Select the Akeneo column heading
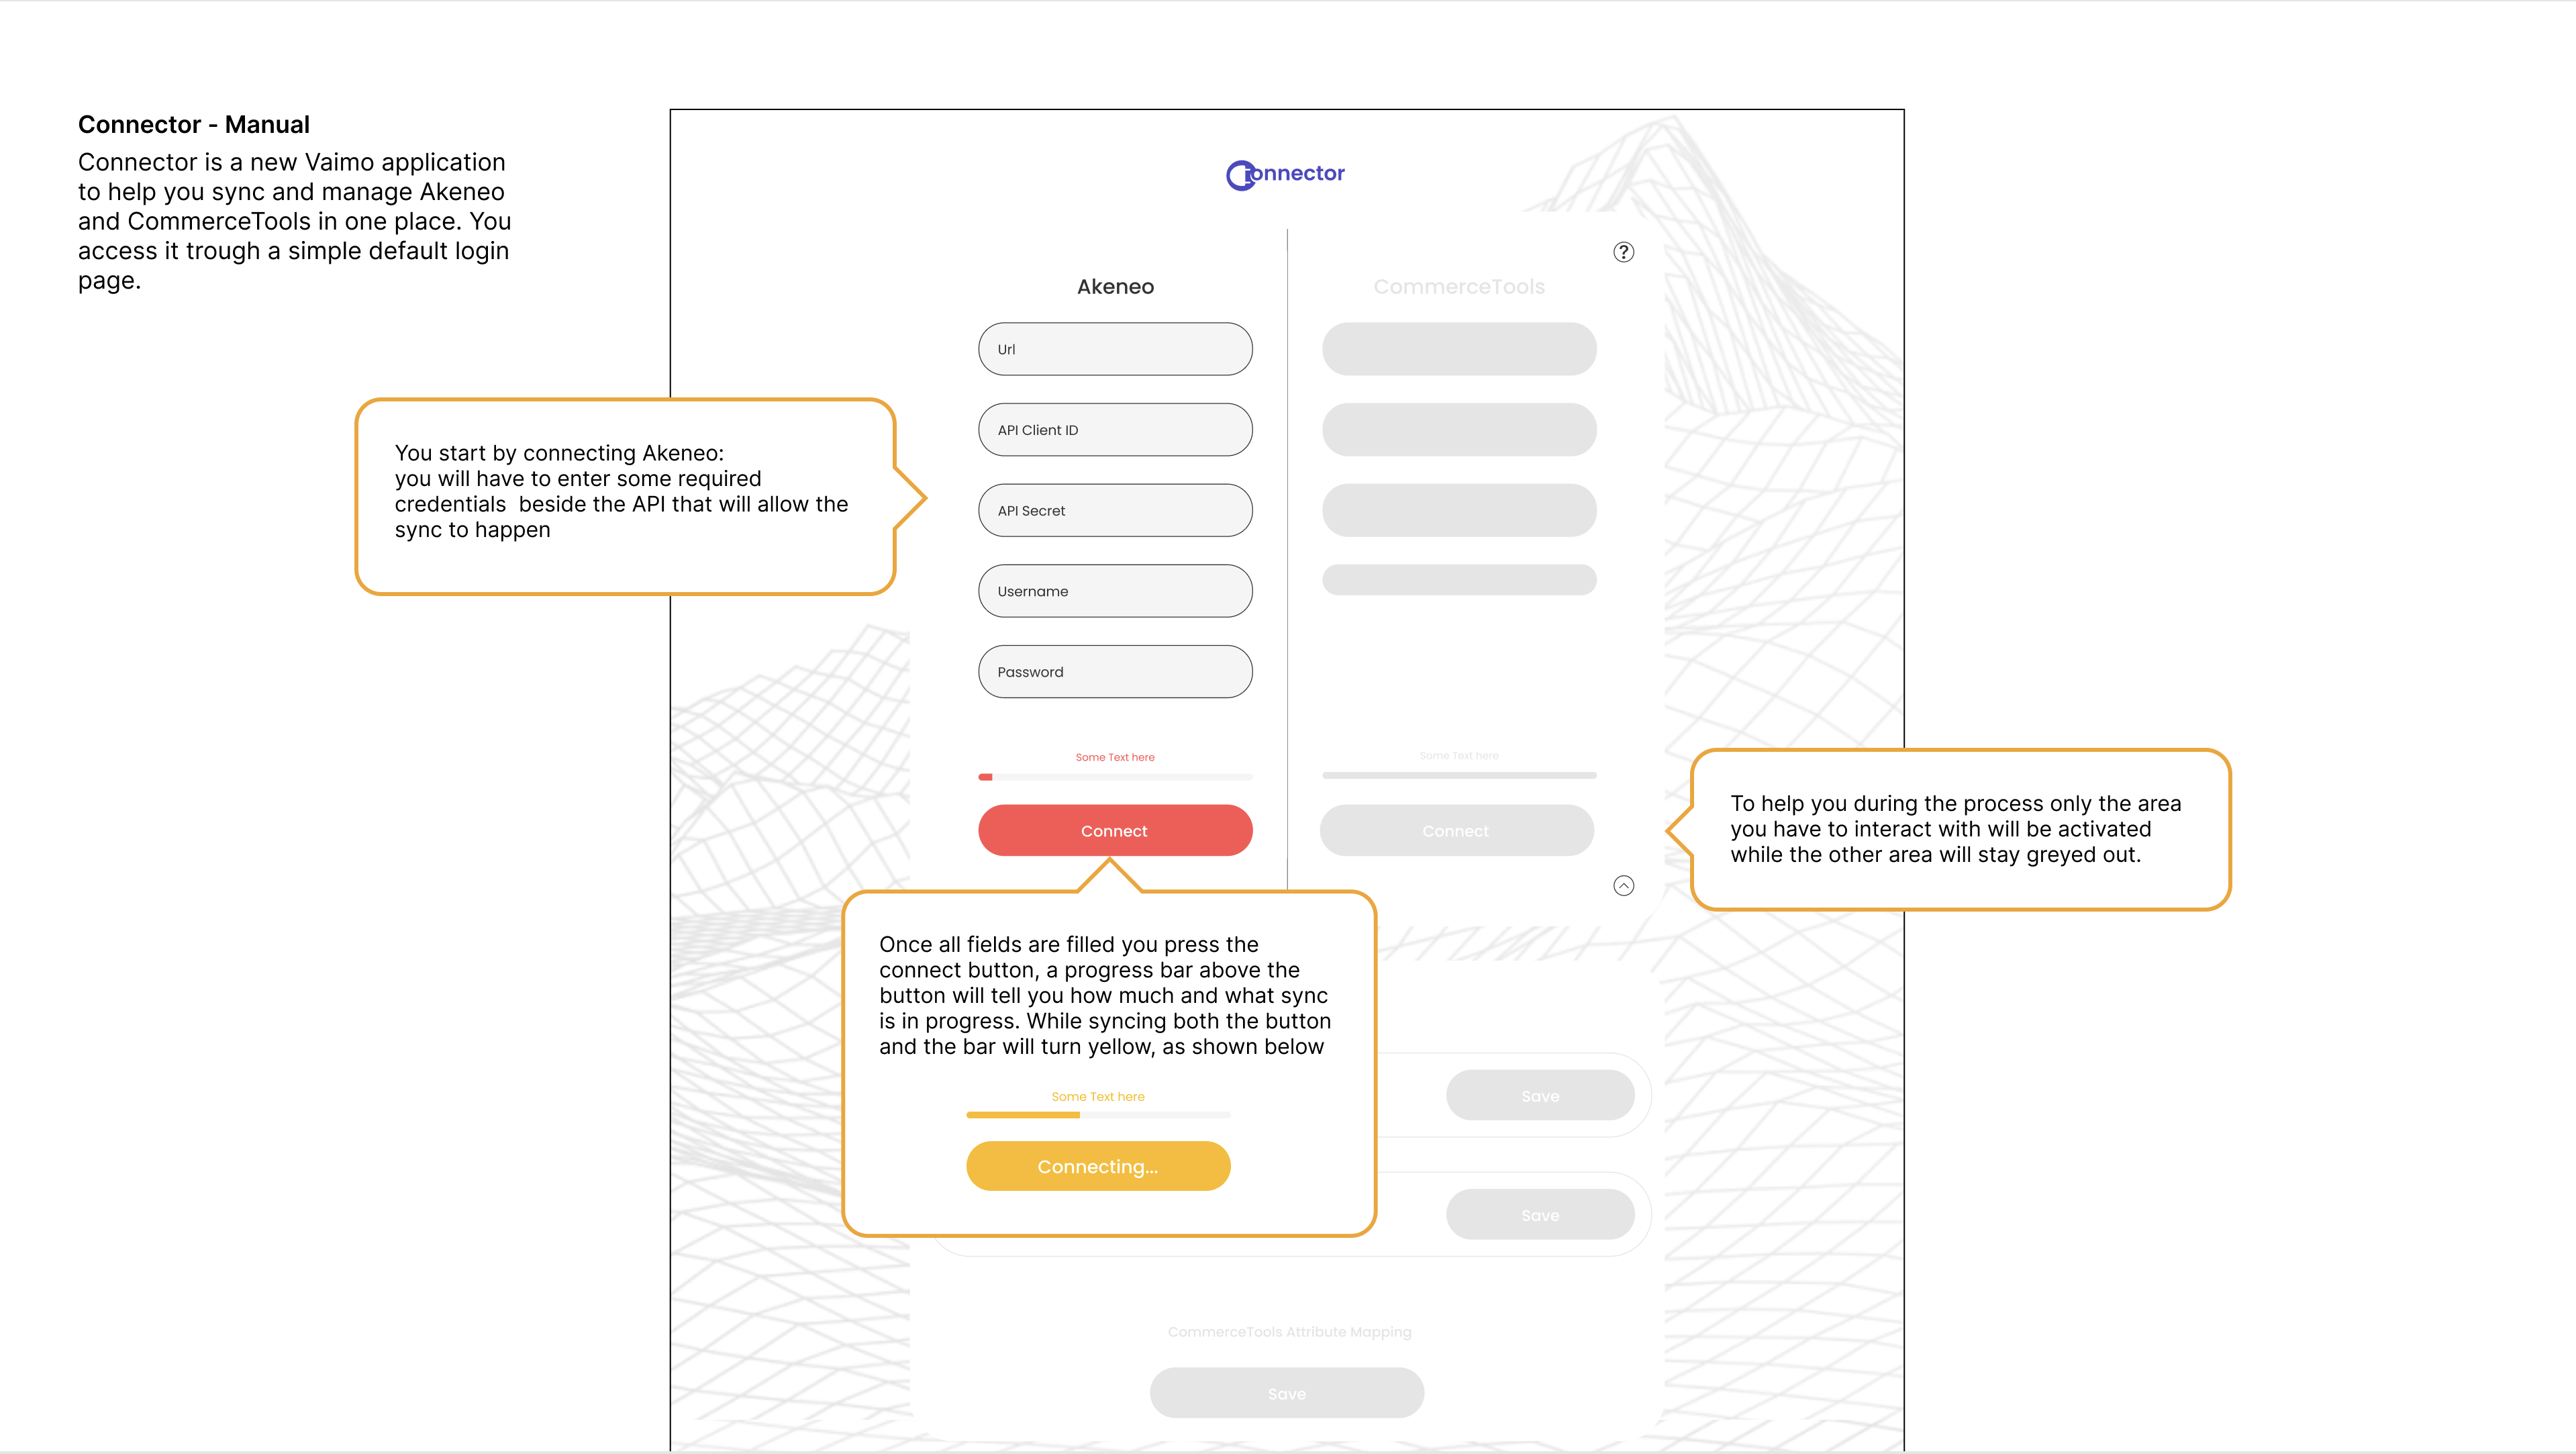Viewport: 2576px width, 1454px height. click(1115, 286)
